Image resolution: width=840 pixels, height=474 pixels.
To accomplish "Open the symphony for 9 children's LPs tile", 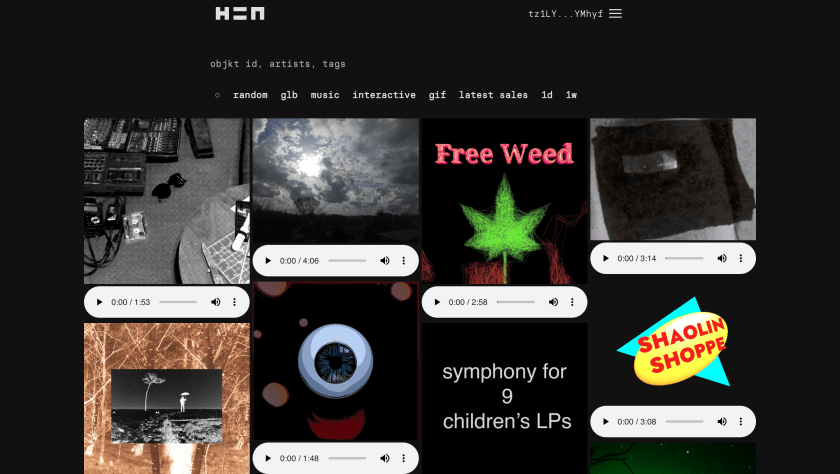I will 504,398.
